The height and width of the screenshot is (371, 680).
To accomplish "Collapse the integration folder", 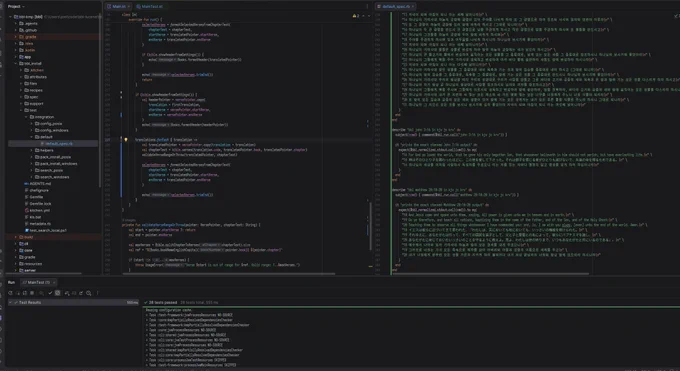I will click(x=26, y=117).
